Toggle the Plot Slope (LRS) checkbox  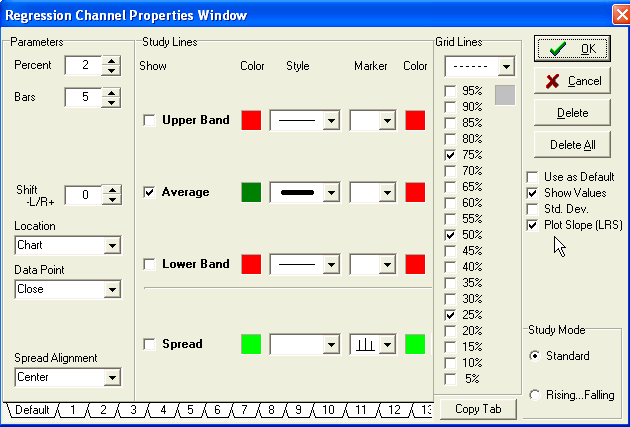(x=533, y=226)
